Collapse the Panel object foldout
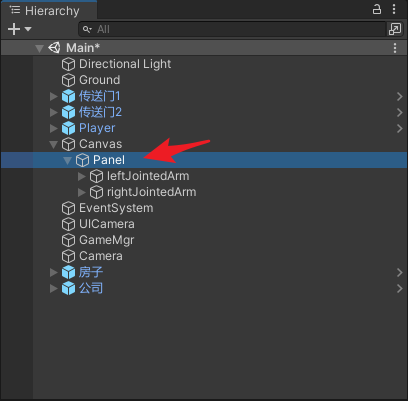408x401 pixels. (x=67, y=160)
